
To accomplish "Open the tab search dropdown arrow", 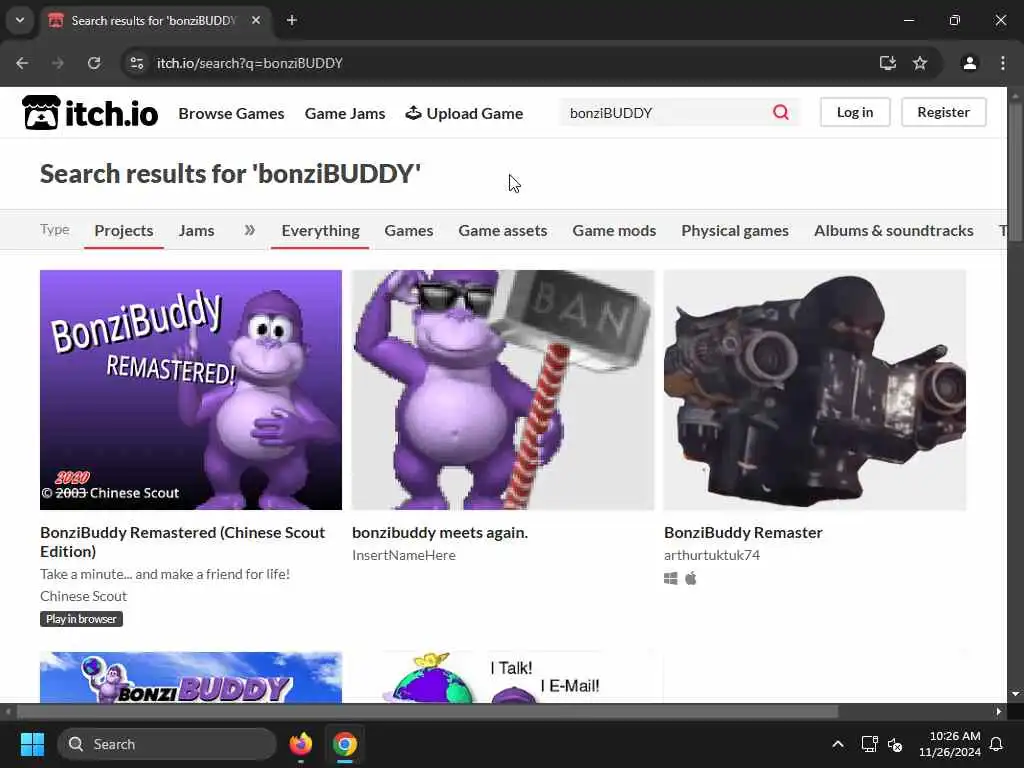I will tap(20, 20).
